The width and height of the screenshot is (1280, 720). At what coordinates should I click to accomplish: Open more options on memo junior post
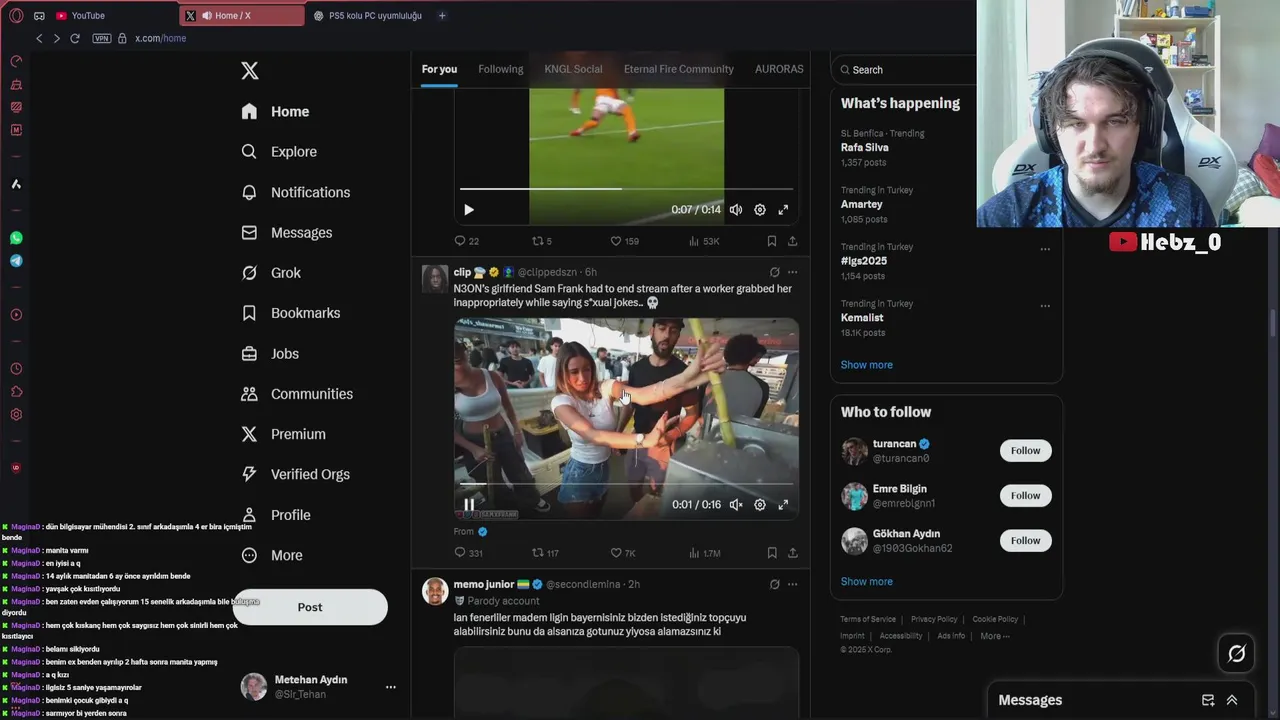792,584
